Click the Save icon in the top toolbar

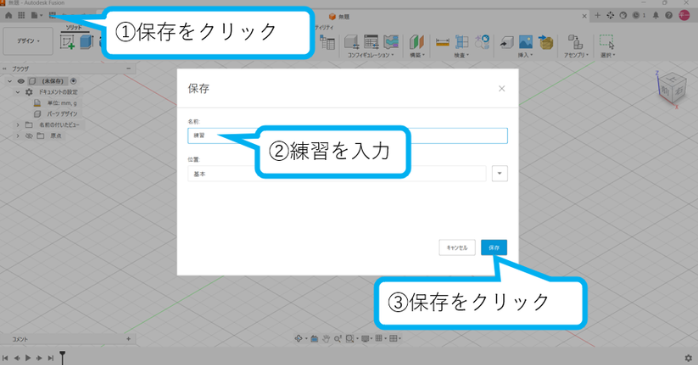click(x=53, y=16)
